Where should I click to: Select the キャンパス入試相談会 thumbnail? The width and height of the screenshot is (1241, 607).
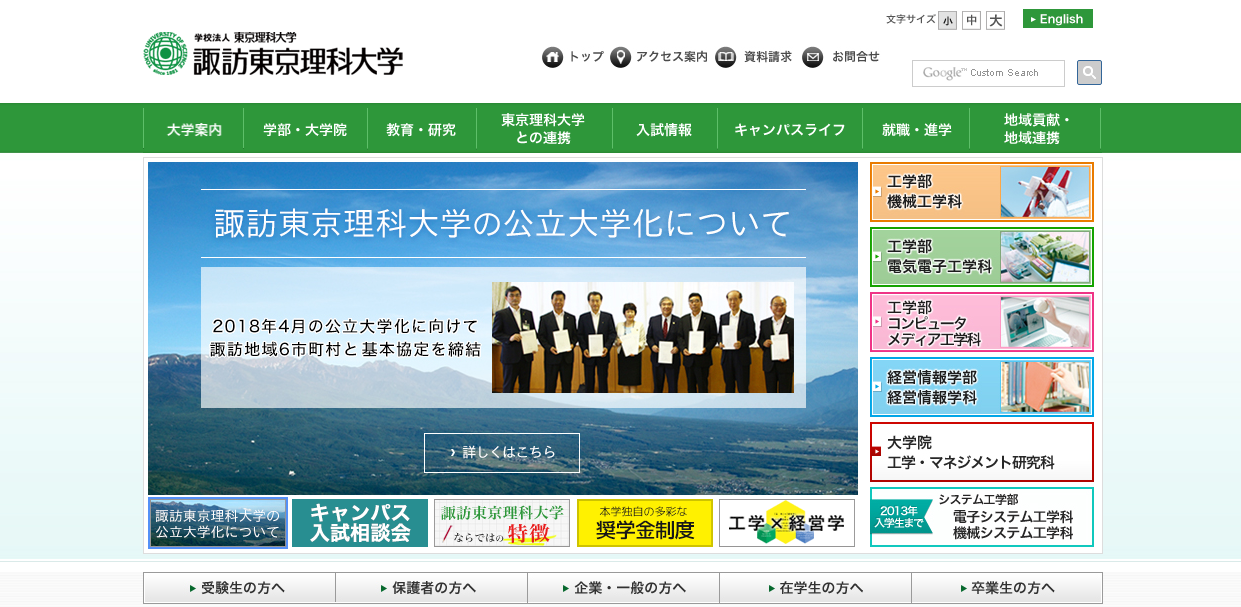click(360, 523)
